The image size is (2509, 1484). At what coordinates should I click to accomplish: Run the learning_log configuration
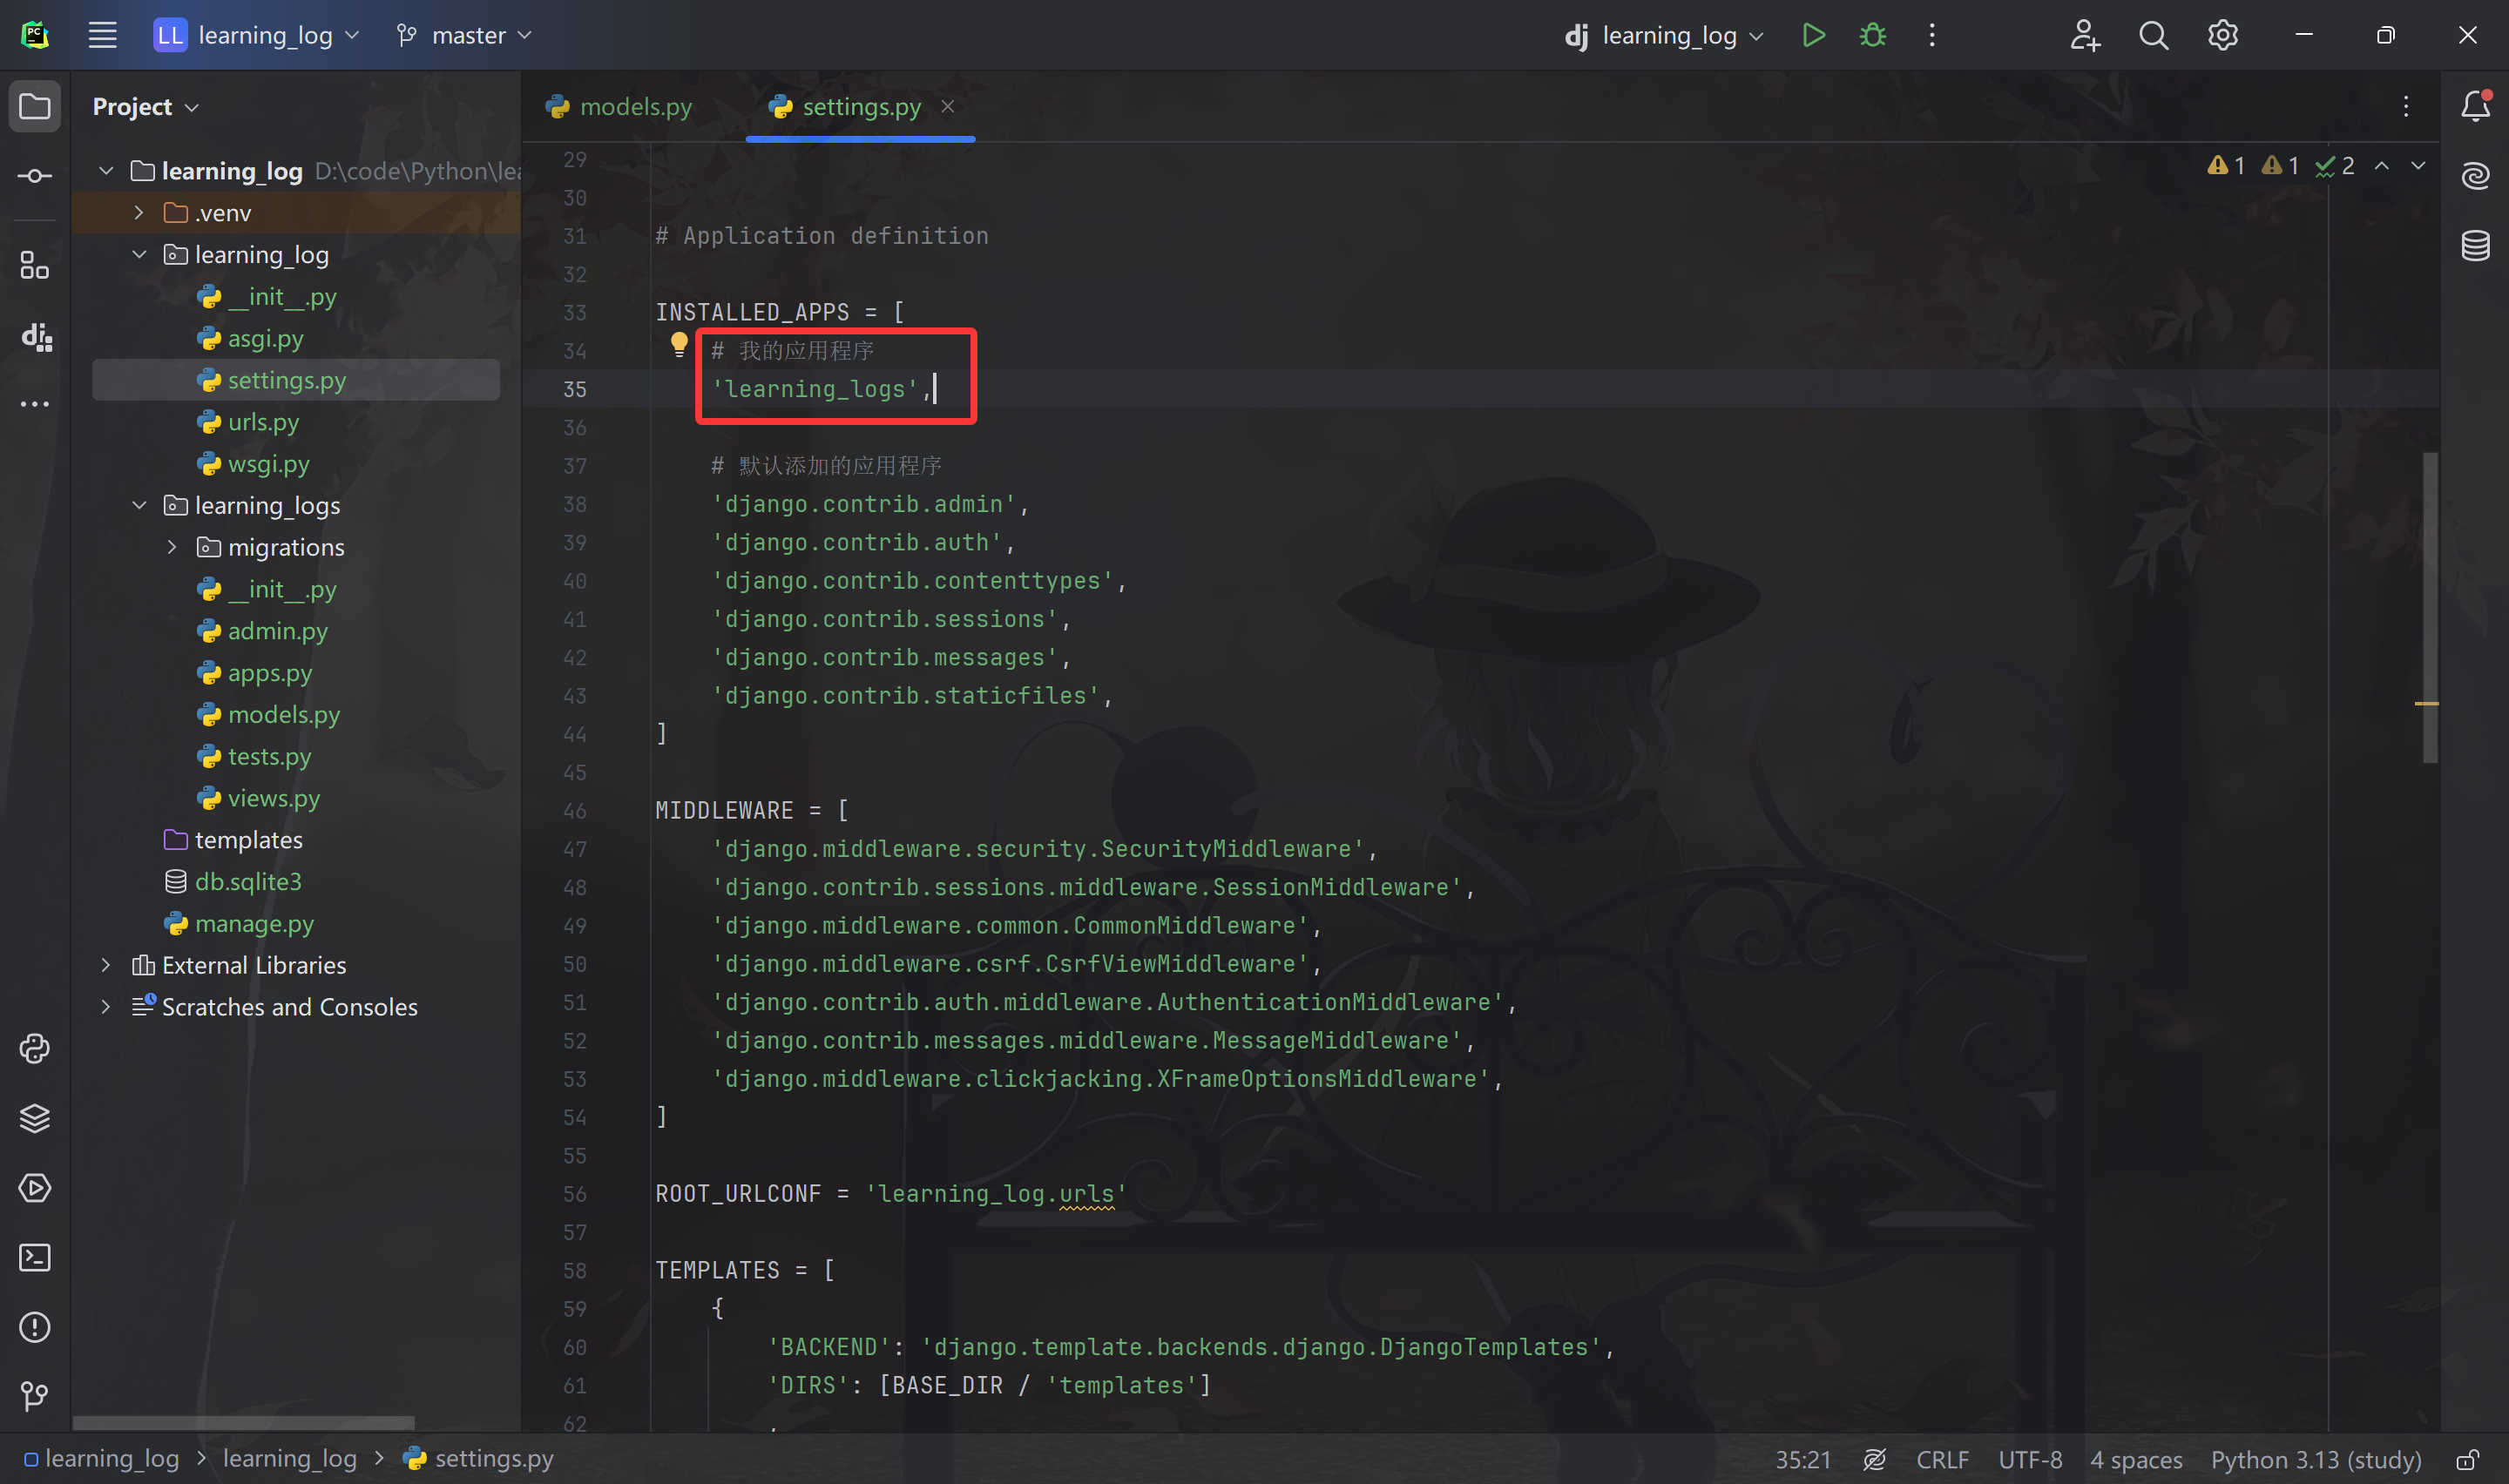(x=1813, y=36)
